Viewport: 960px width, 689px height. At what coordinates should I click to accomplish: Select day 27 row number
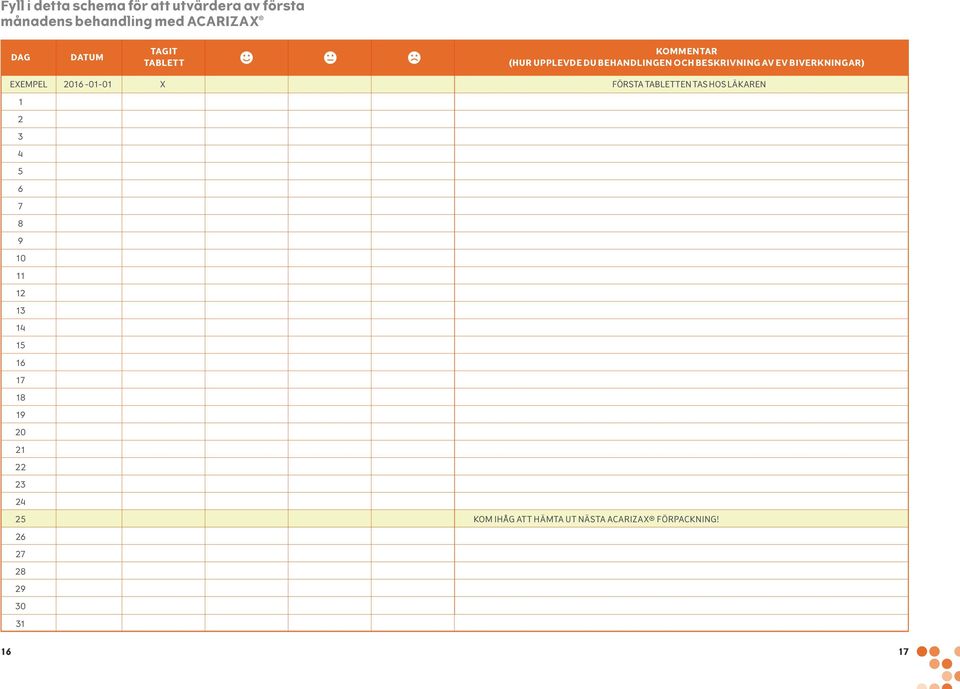pos(21,554)
